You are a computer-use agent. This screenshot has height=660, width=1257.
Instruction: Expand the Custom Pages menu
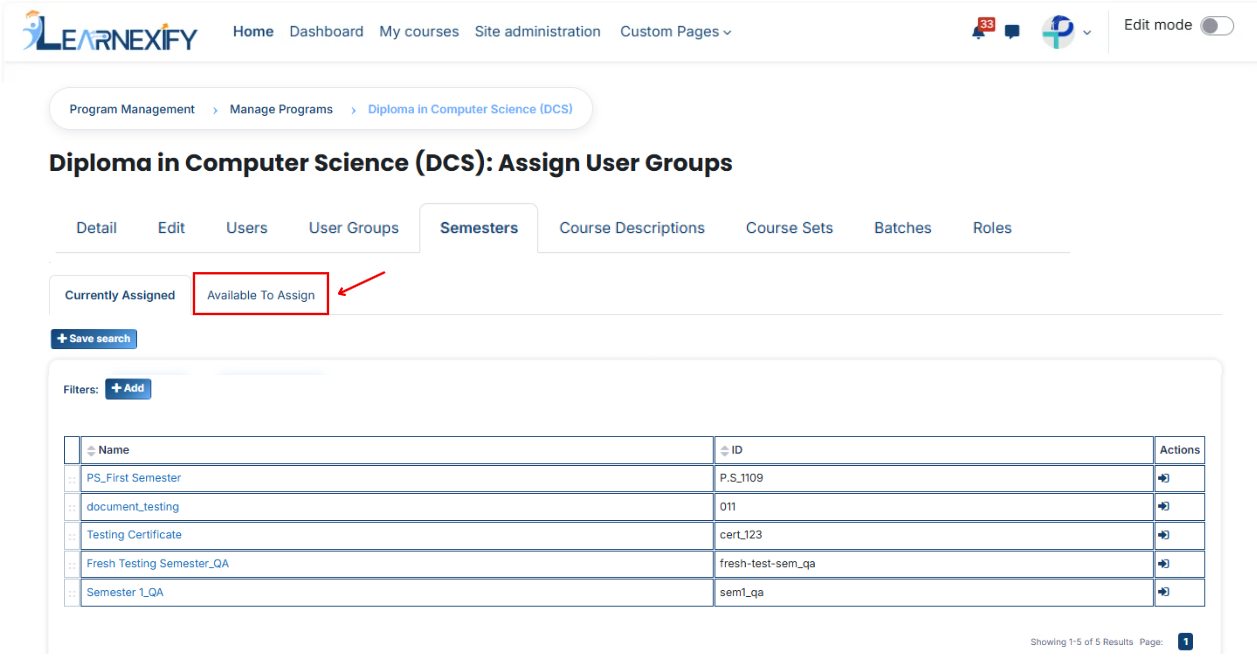(x=676, y=32)
